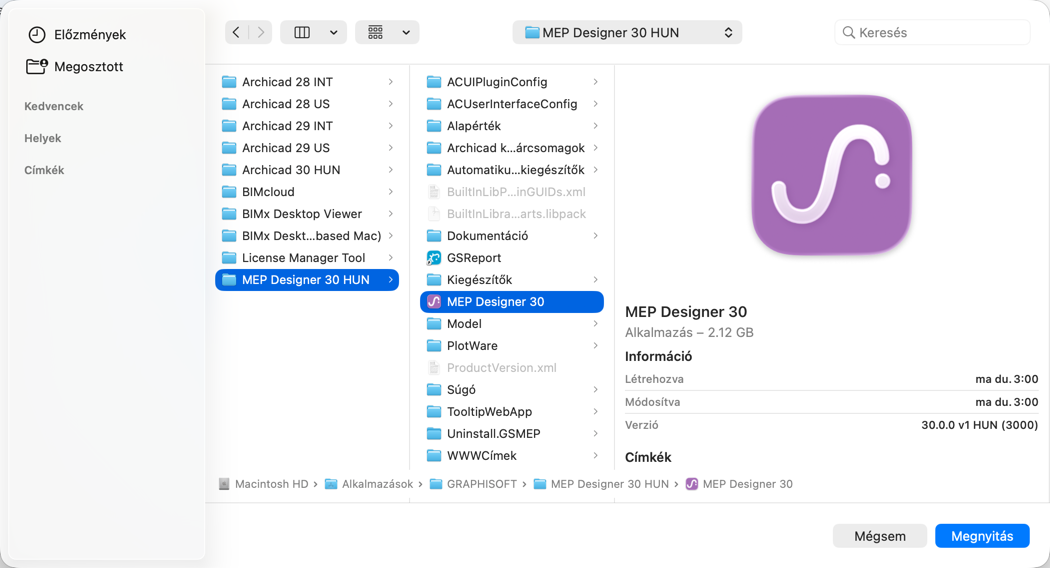Select the BIMx Desktop Viewer folder
The image size is (1050, 568).
[x=307, y=214]
